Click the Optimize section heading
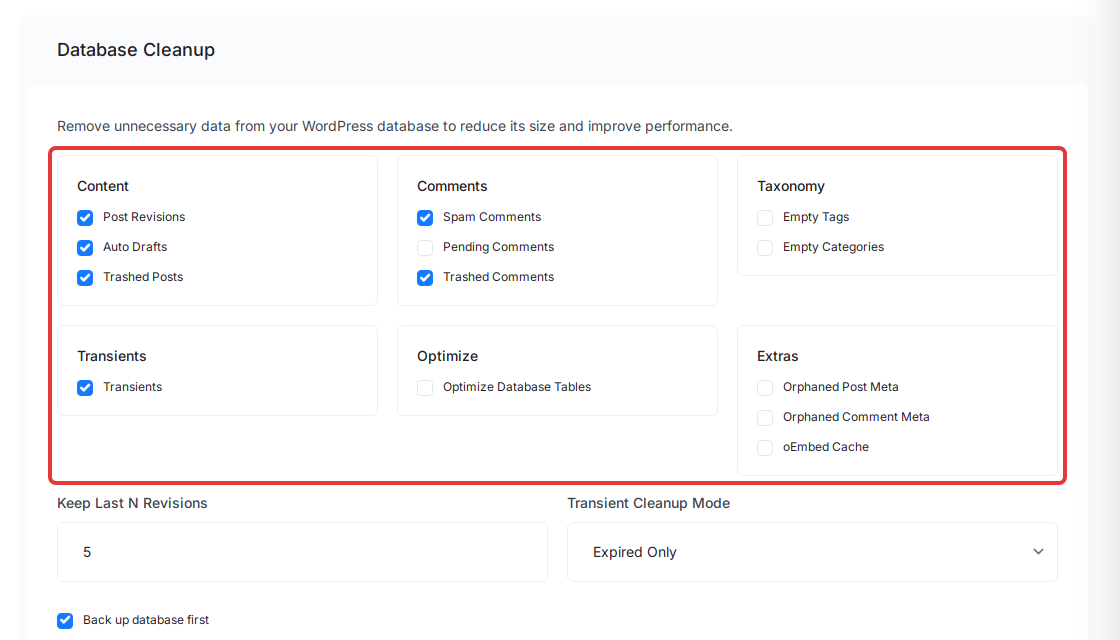 pos(447,356)
